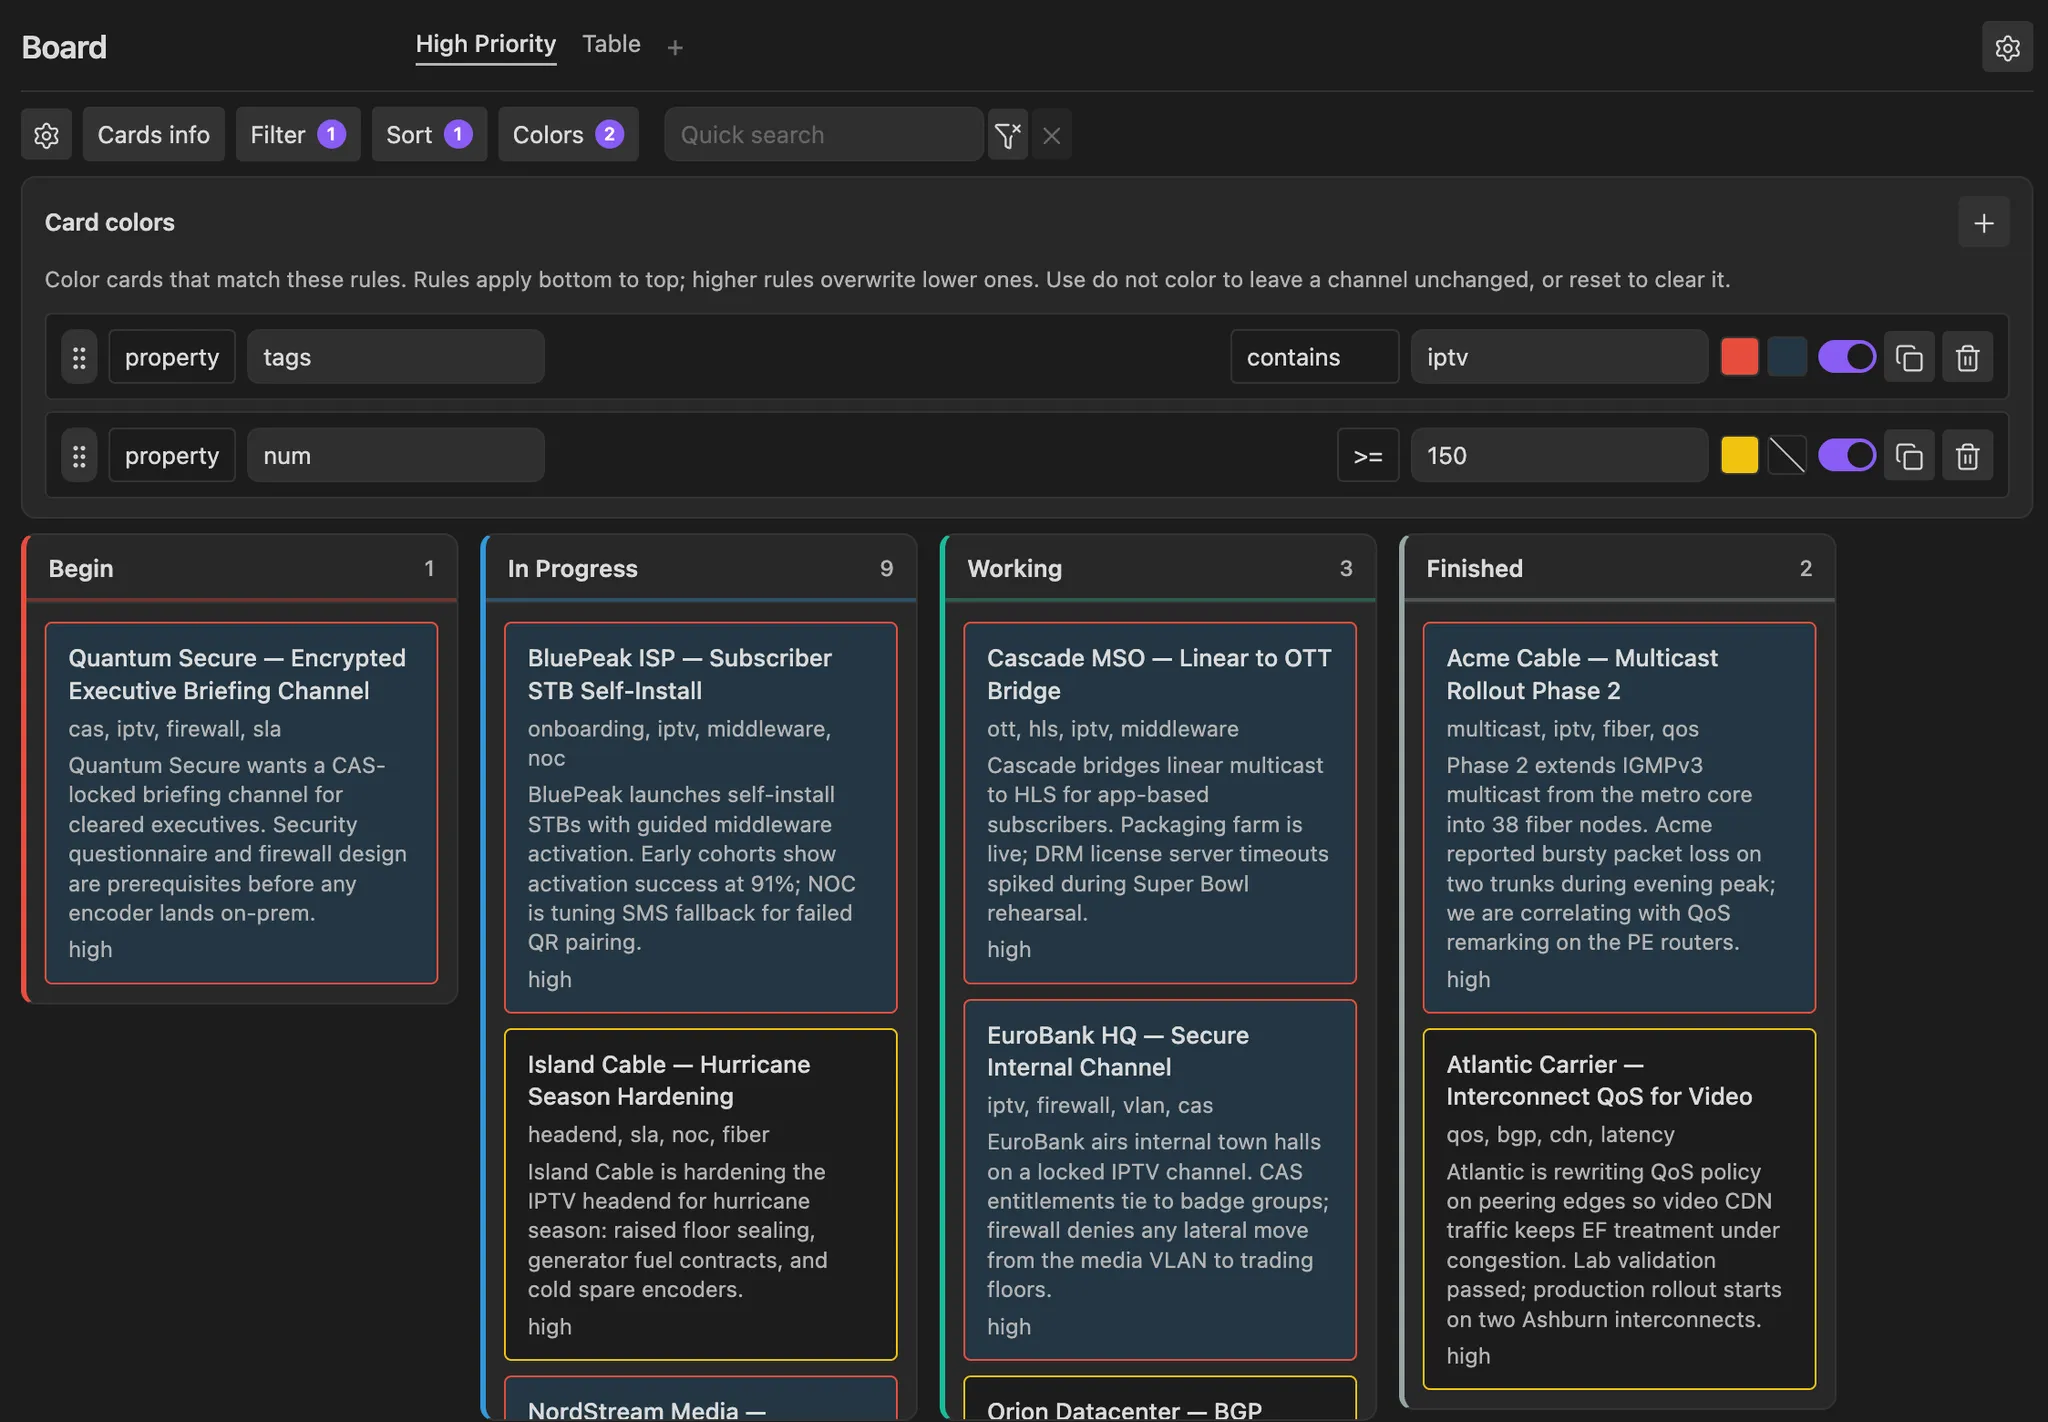This screenshot has height=1422, width=2048.
Task: Click the Finished card count 2
Action: (x=1805, y=569)
